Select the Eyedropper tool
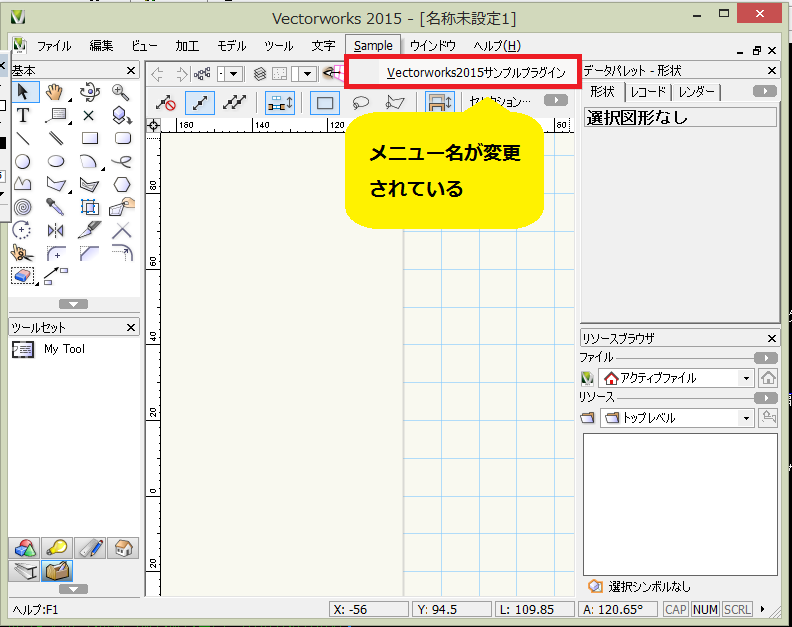Viewport: 792px width, 627px height. (55, 207)
